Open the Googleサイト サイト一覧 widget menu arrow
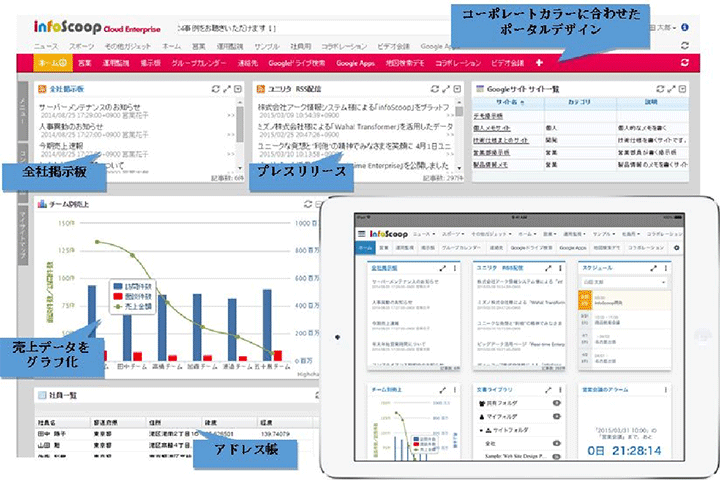This screenshot has height=480, width=720. point(683,89)
